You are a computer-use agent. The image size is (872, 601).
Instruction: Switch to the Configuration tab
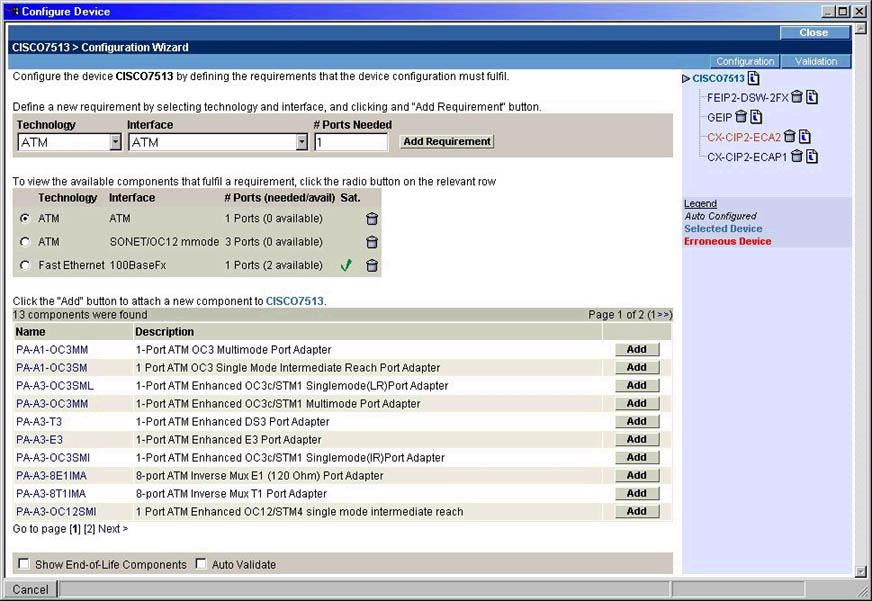(x=745, y=62)
